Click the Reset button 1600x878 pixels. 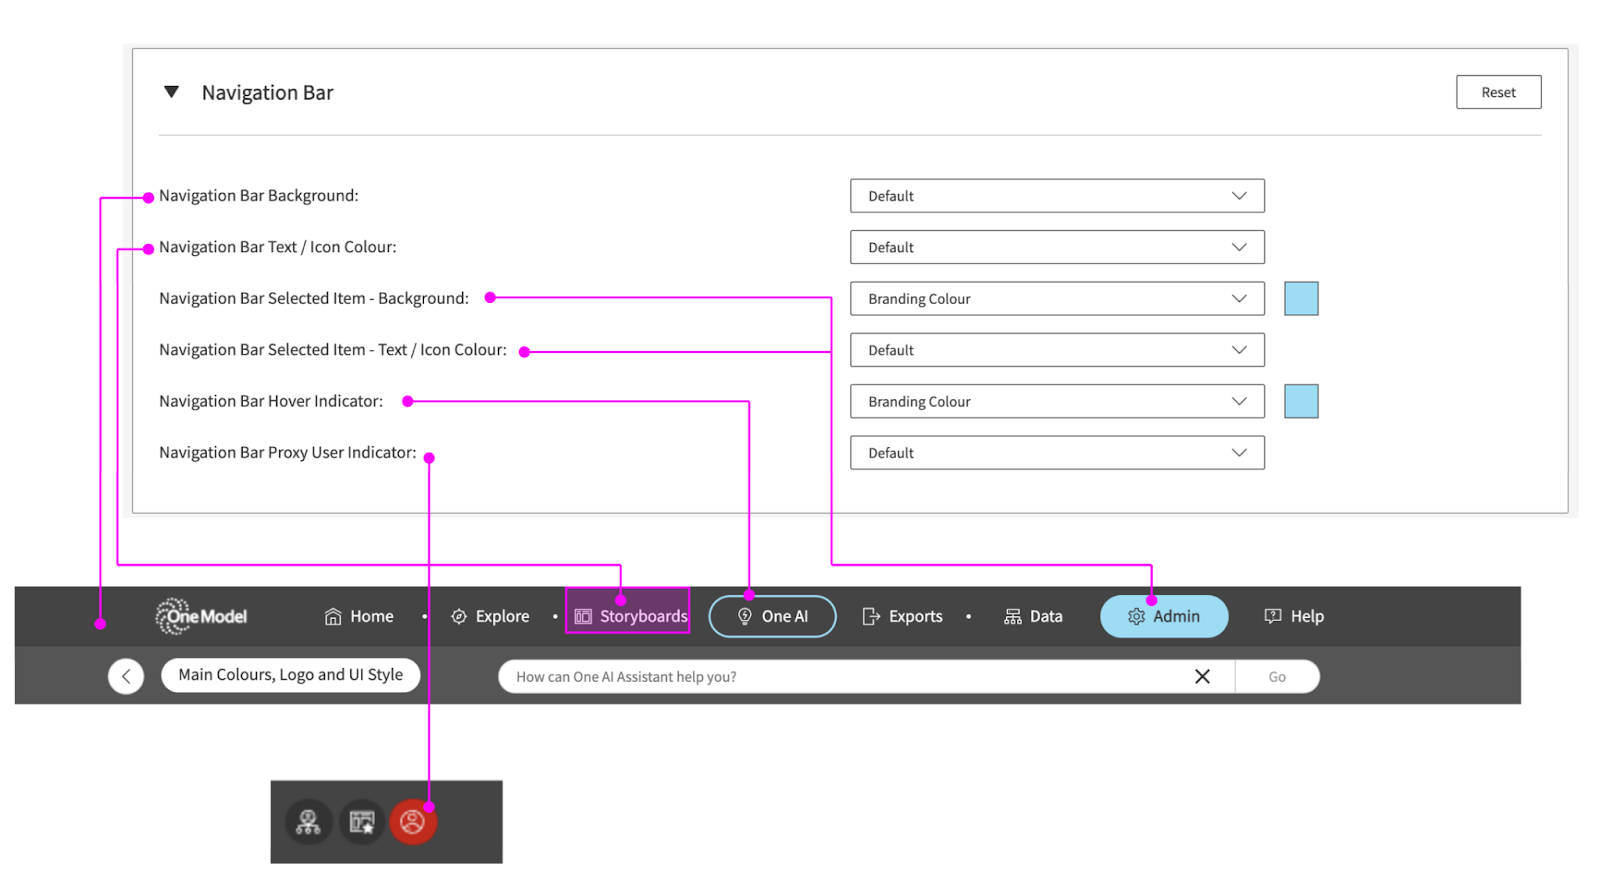tap(1497, 92)
